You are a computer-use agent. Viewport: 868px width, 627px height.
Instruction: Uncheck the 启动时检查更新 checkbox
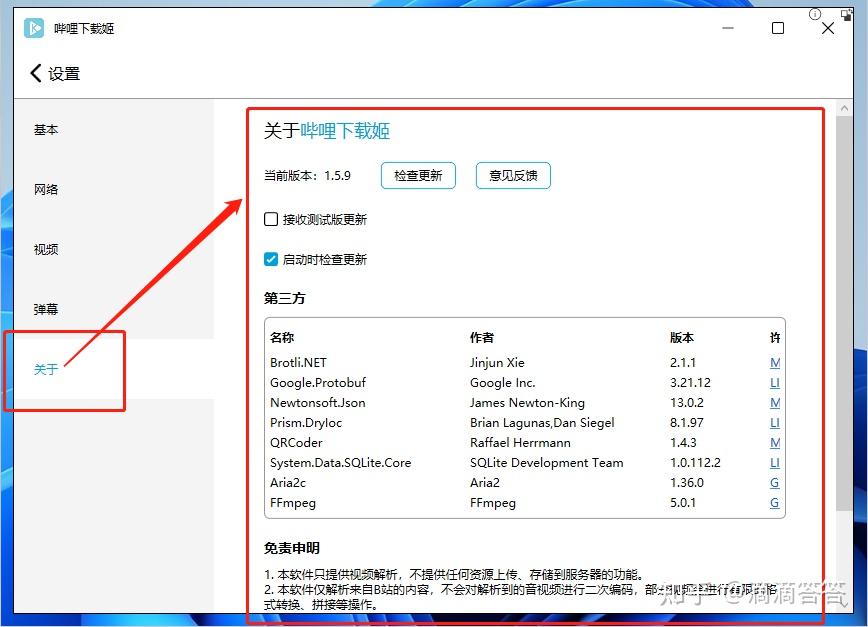(271, 259)
